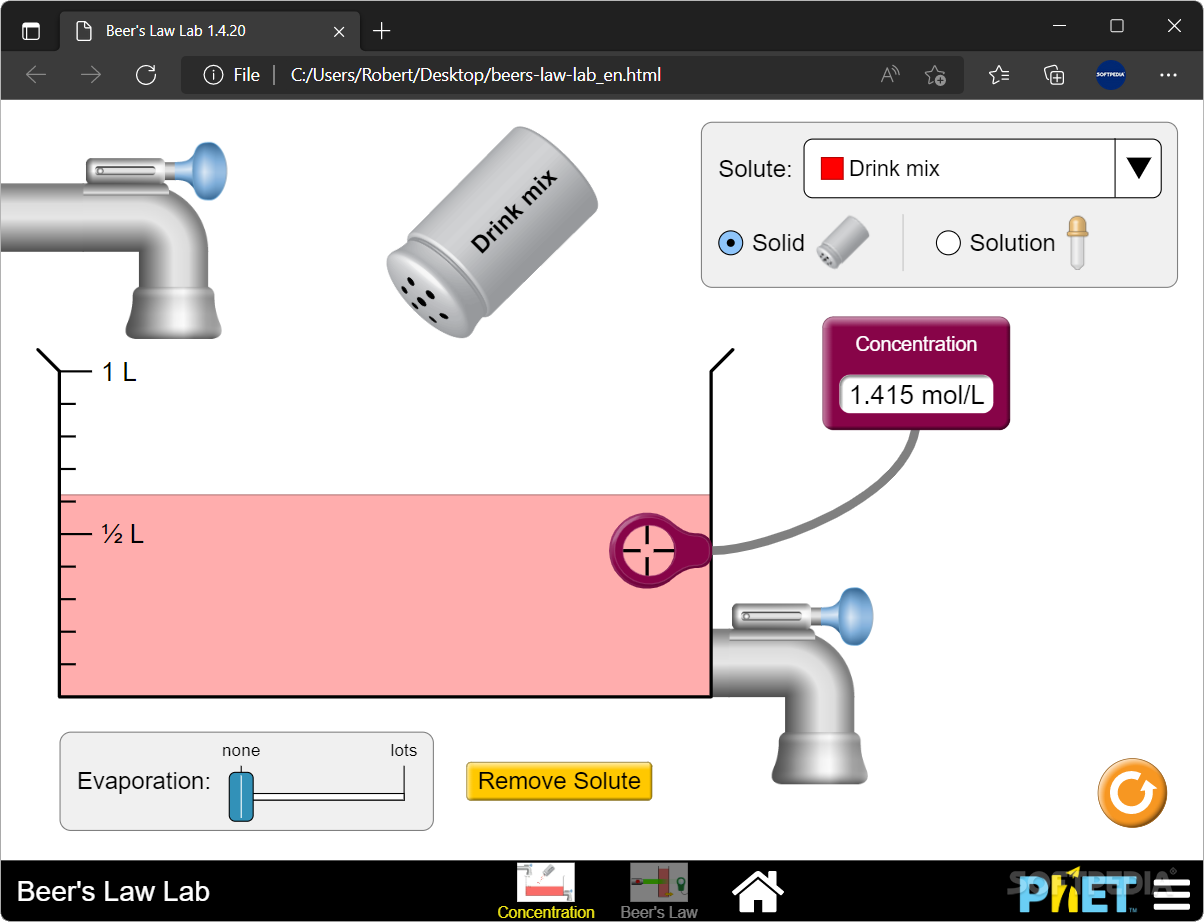Image resolution: width=1204 pixels, height=922 pixels.
Task: Click the browser address bar URL
Action: (476, 75)
